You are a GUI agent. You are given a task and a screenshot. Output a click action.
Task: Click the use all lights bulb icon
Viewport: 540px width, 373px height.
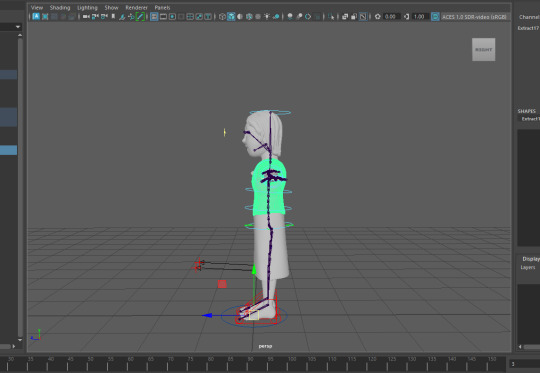(267, 17)
